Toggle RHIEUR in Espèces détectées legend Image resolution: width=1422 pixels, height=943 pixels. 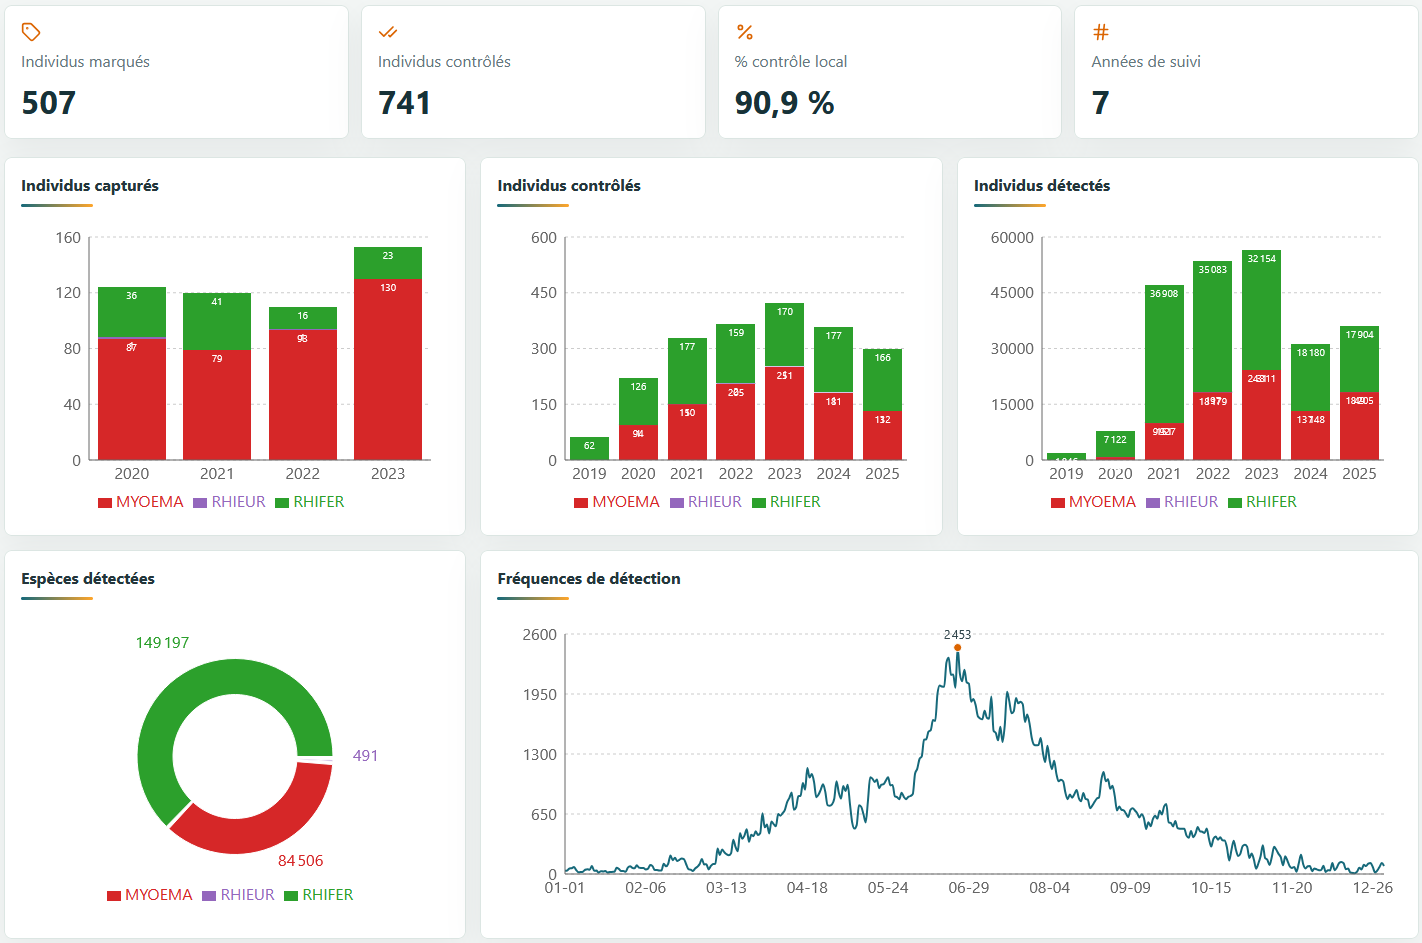(x=238, y=895)
